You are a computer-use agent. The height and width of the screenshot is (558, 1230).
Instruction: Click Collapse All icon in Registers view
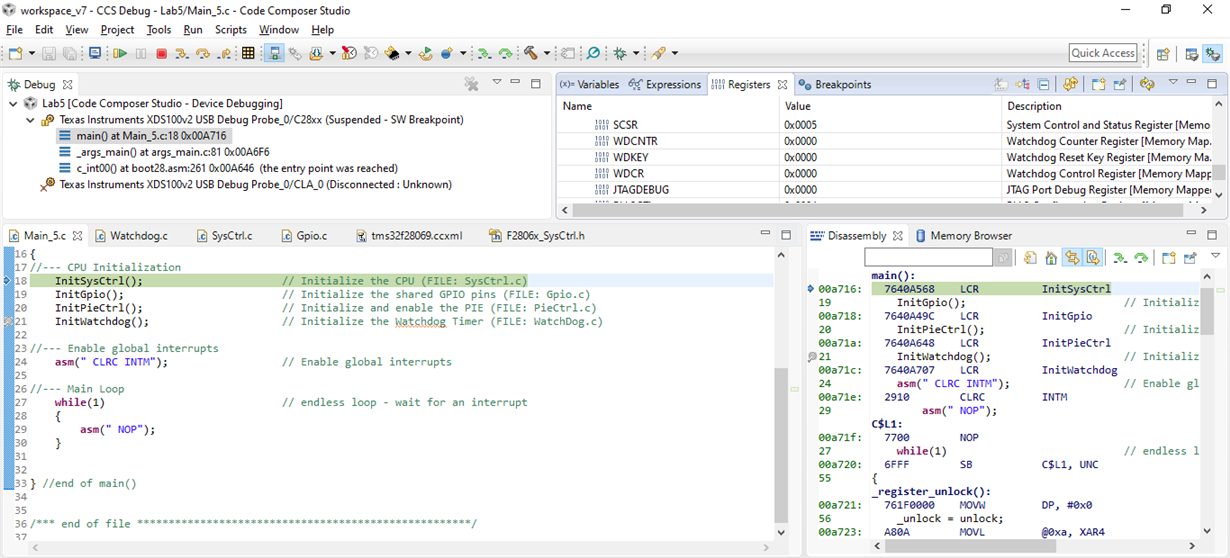coord(1043,85)
